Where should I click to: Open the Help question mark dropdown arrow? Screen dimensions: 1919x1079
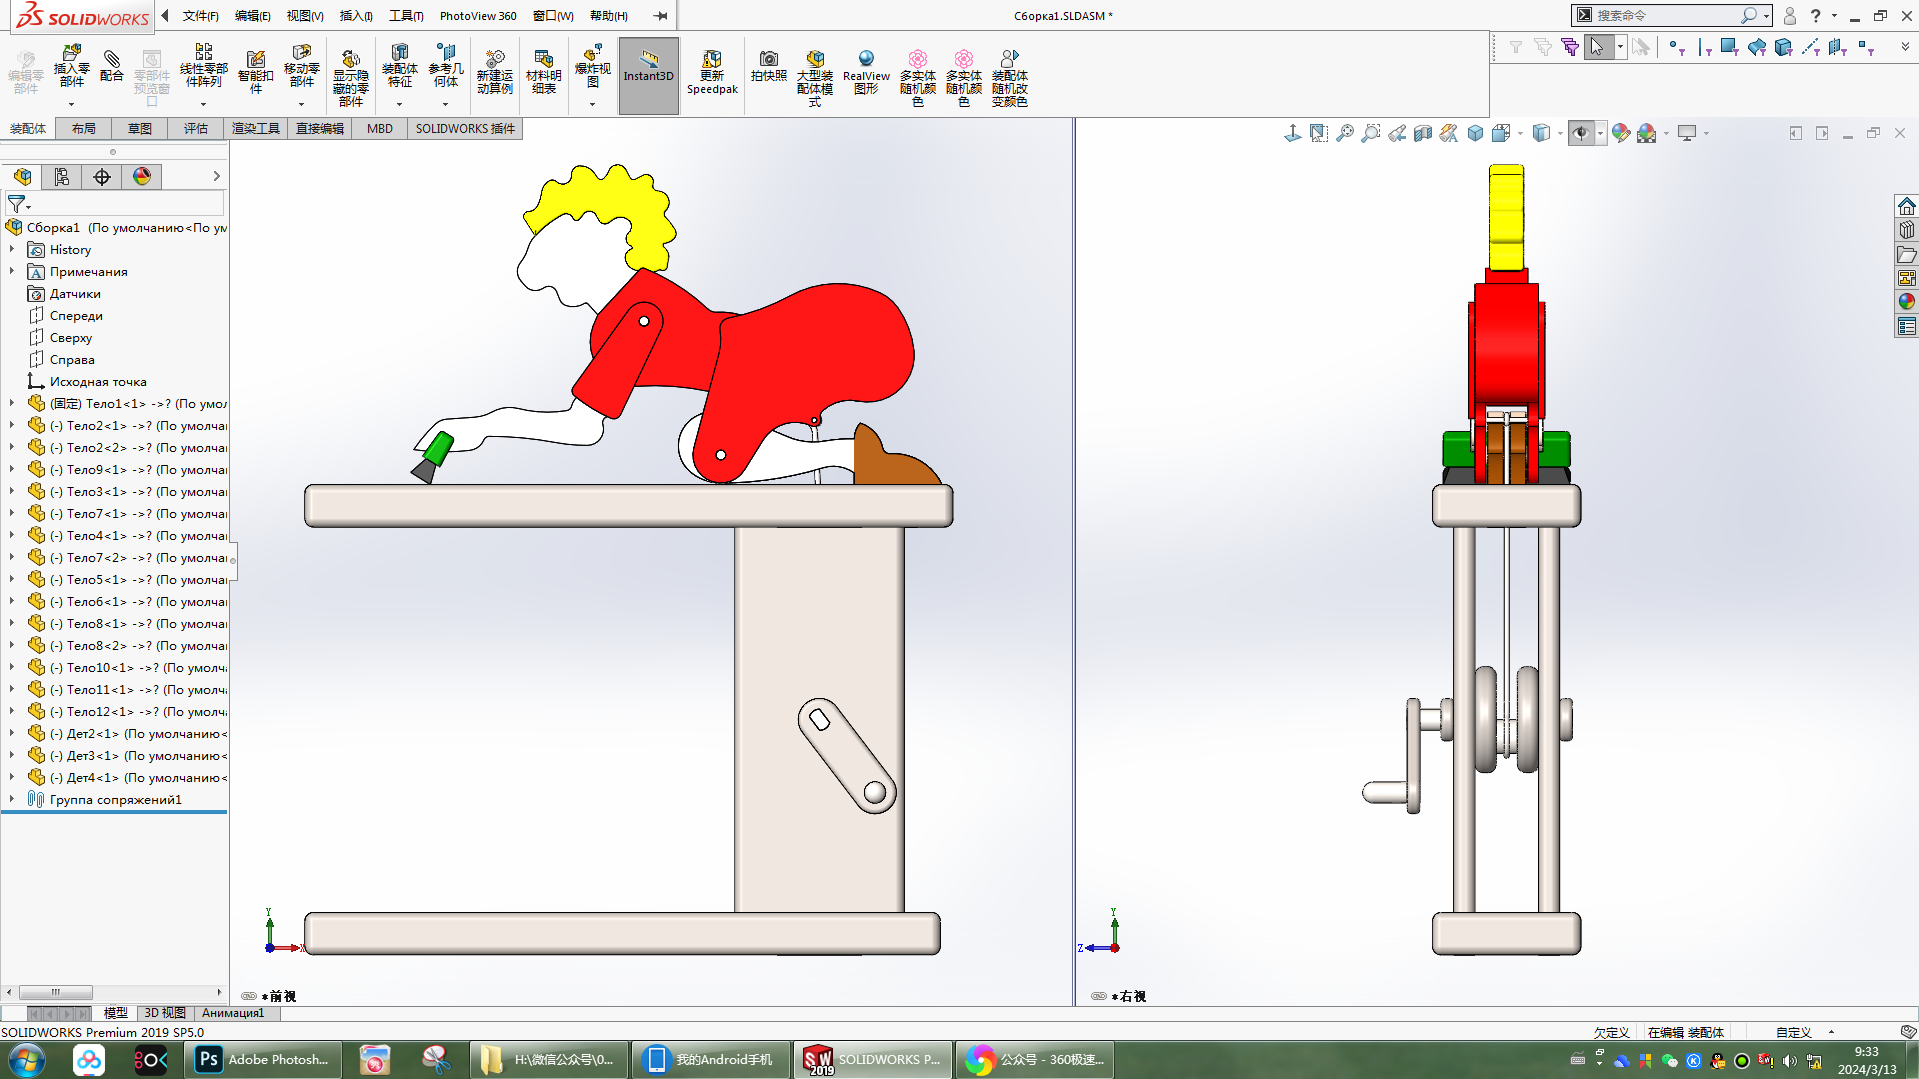(1834, 16)
